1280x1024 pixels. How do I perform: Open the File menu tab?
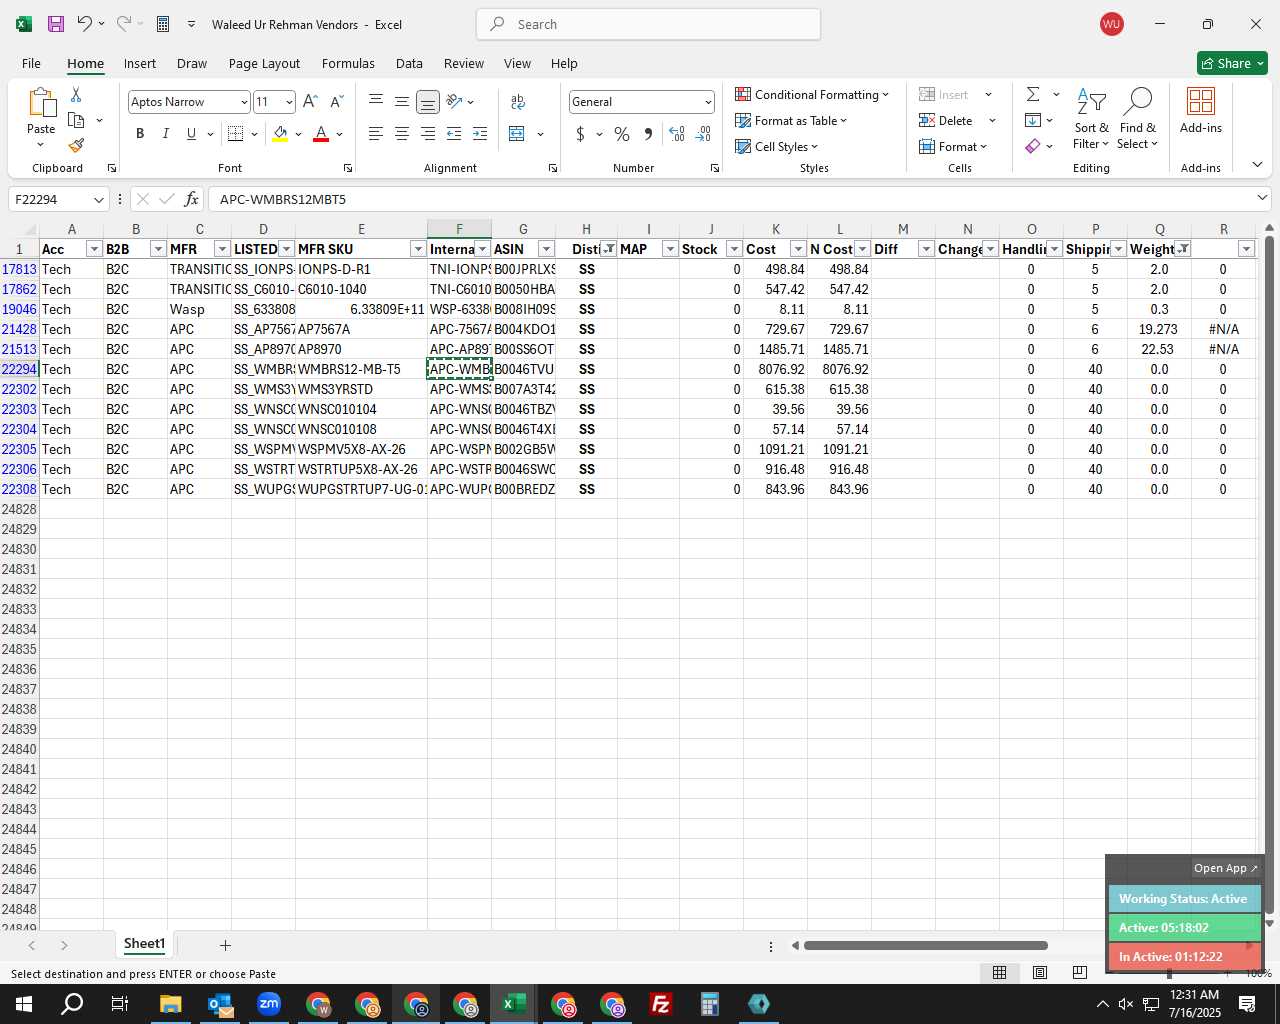tap(31, 63)
